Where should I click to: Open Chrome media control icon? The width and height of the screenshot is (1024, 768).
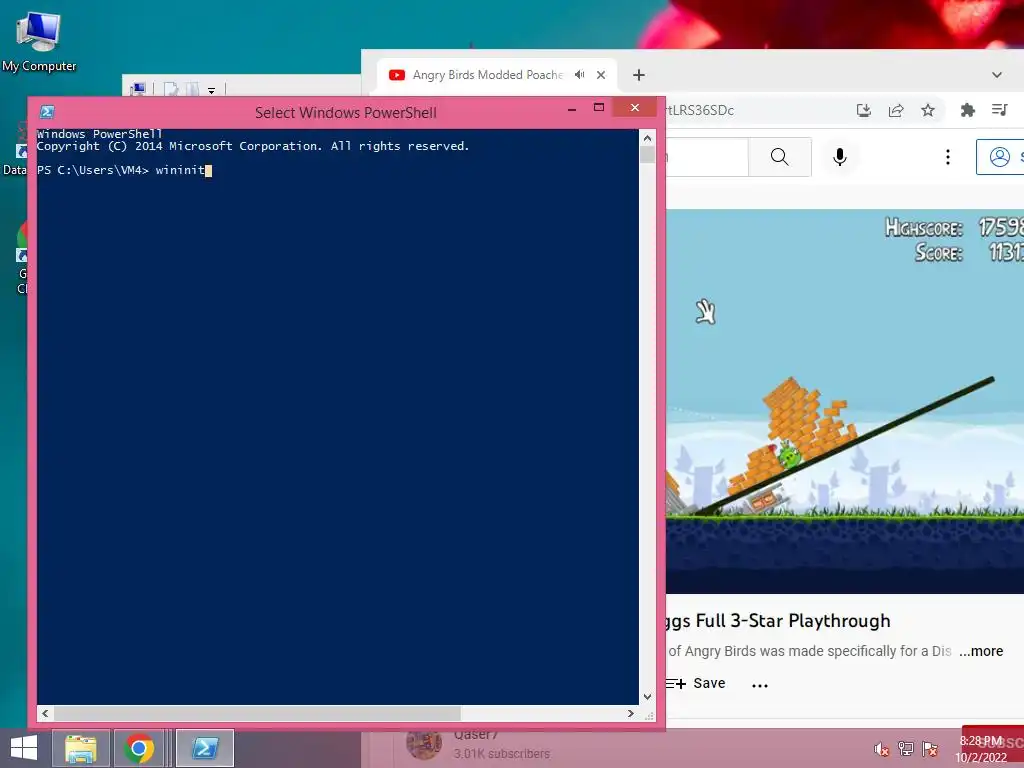999,110
